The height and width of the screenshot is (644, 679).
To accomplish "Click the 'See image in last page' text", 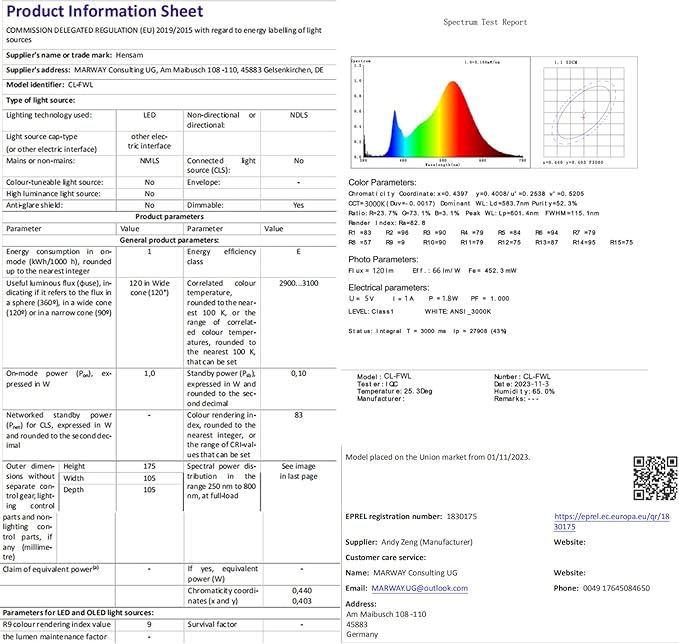I will click(299, 471).
